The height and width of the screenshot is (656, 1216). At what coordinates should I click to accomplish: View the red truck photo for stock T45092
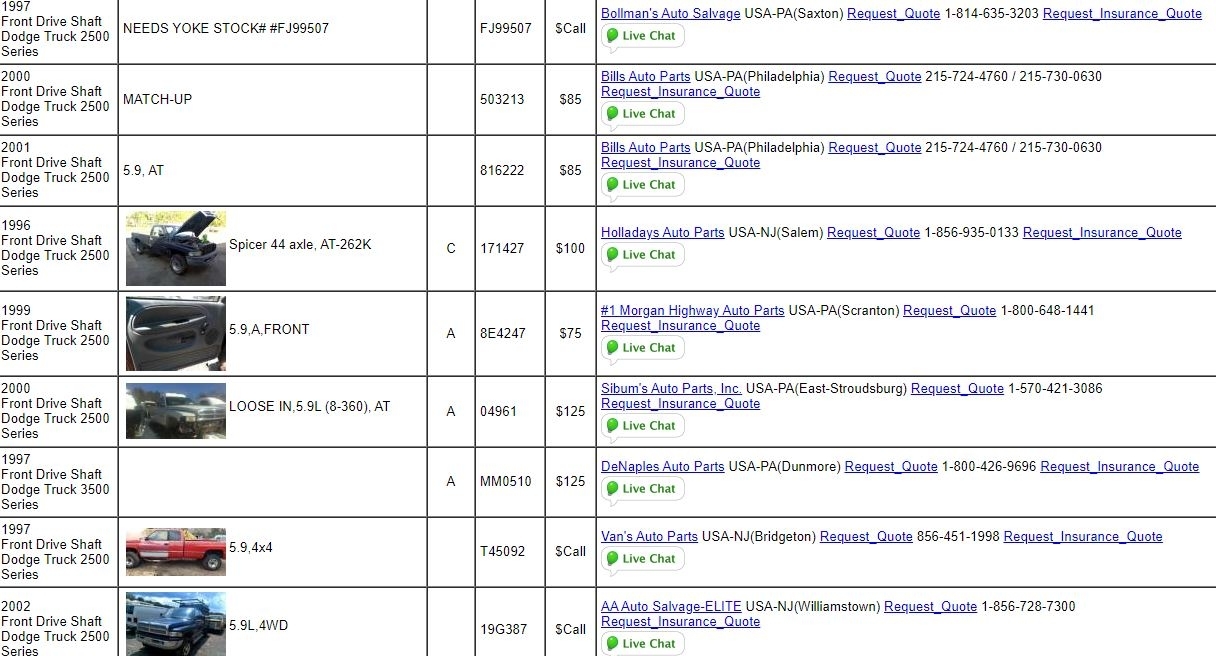[176, 551]
